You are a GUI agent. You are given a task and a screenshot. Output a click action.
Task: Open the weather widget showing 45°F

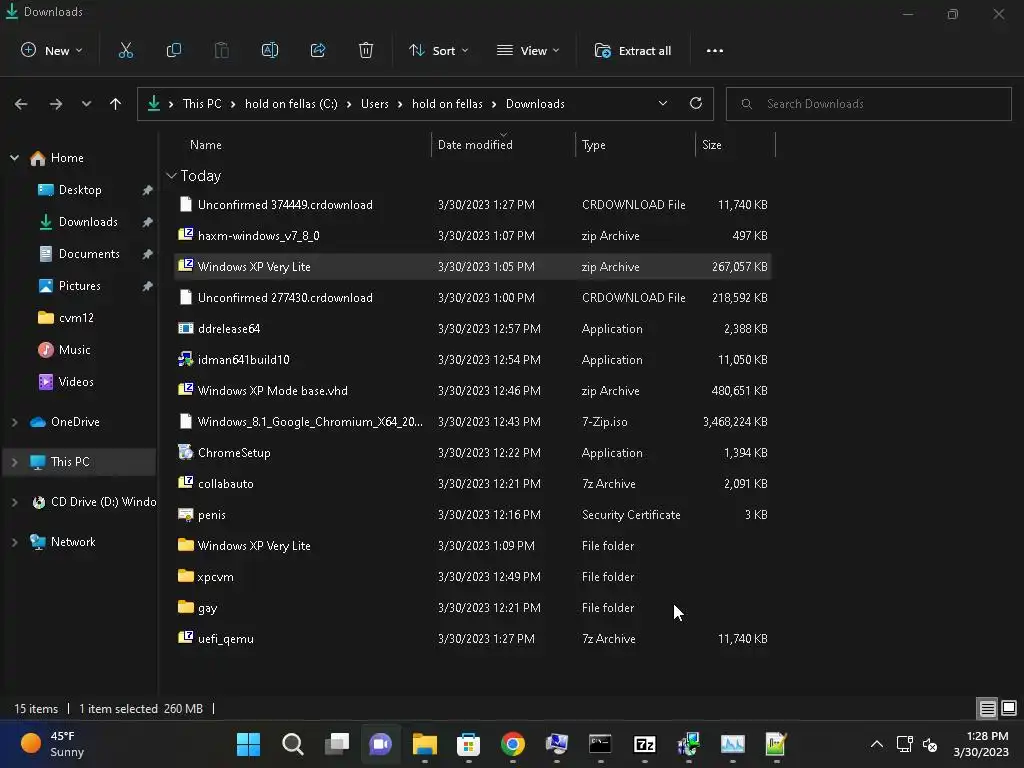click(52, 744)
